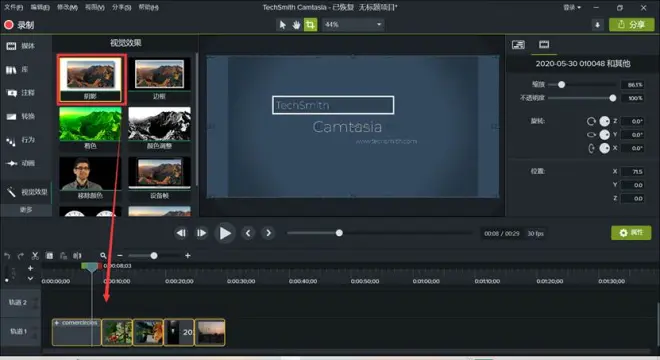Click the position Z value field

tap(633, 198)
